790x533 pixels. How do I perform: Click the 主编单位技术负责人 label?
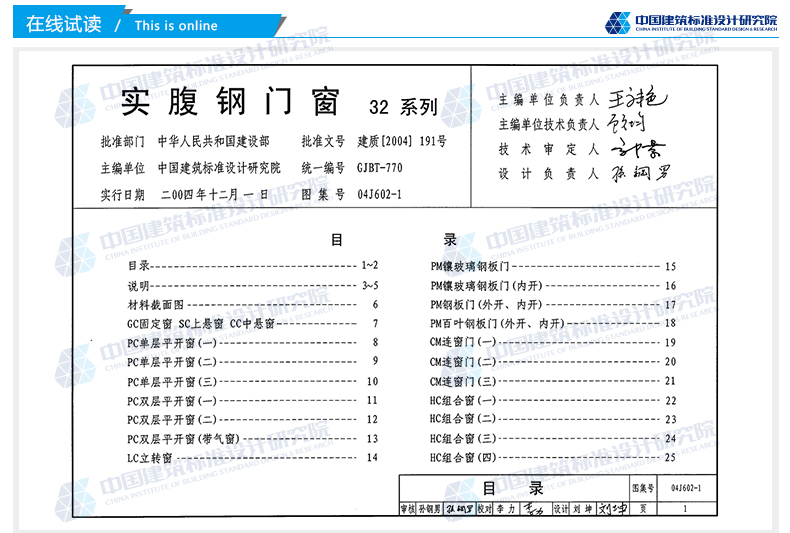click(x=549, y=124)
